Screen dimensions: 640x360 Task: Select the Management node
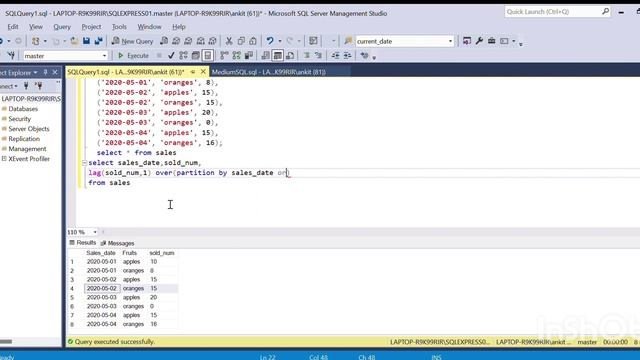[x=27, y=149]
